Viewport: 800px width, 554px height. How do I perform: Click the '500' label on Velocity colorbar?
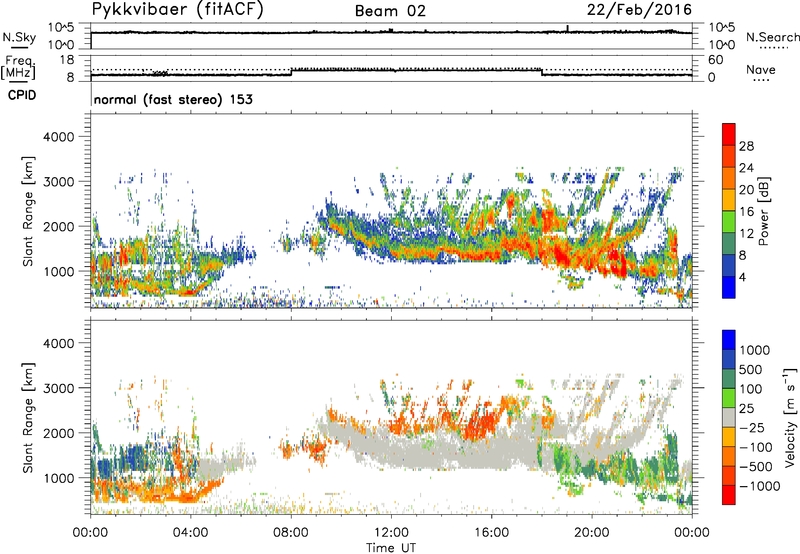(751, 370)
